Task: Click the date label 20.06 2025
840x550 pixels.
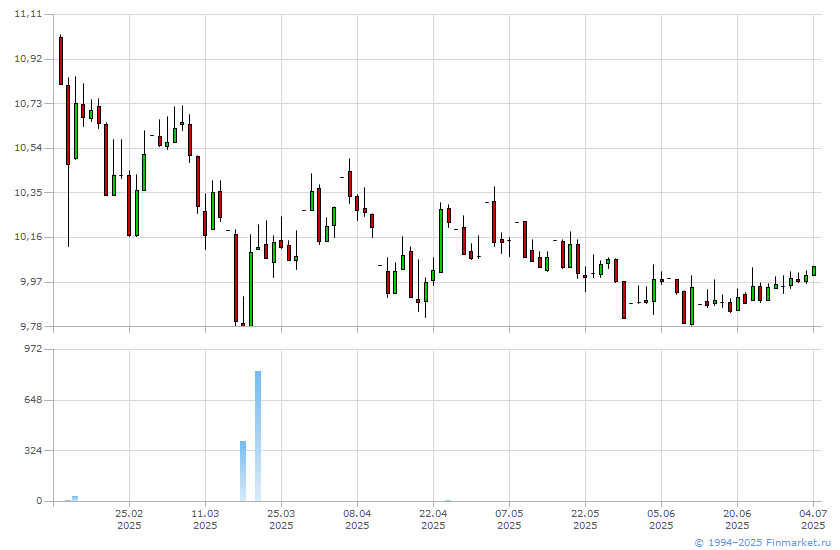Action: (x=737, y=519)
